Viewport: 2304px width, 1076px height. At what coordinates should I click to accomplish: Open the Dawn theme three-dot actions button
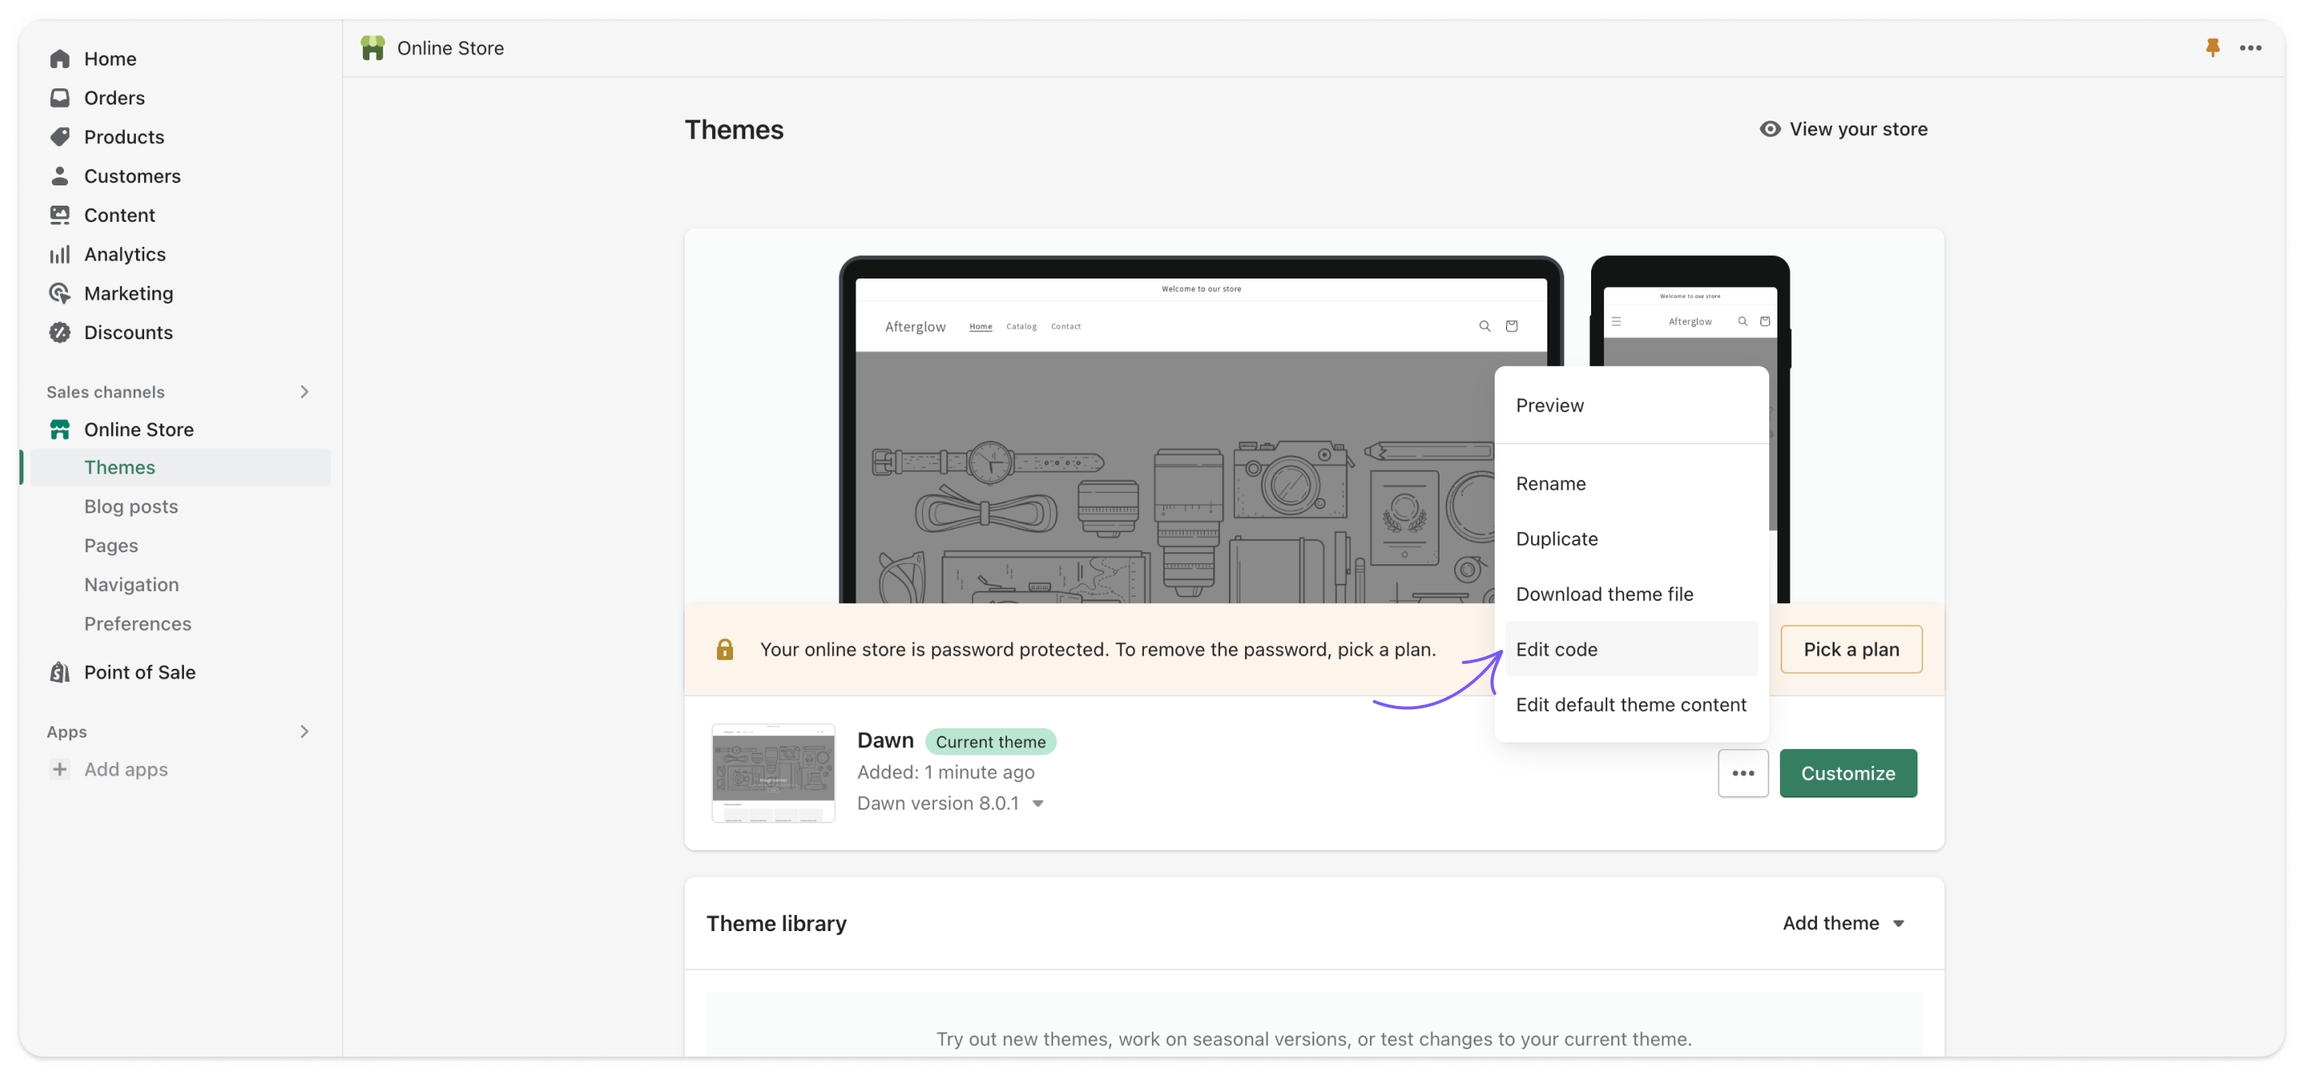(1743, 773)
